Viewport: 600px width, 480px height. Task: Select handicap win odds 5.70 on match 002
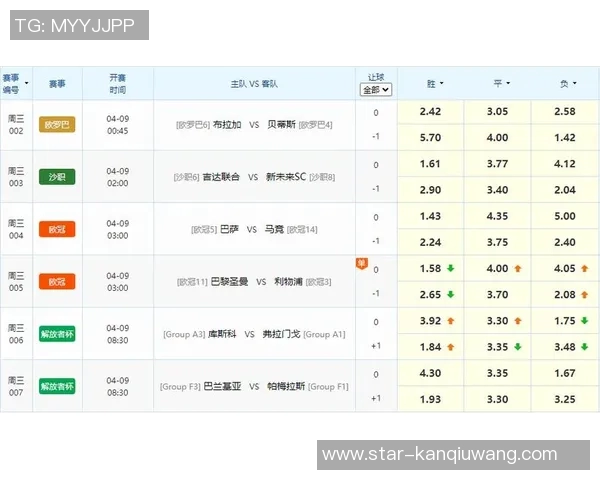(x=430, y=137)
